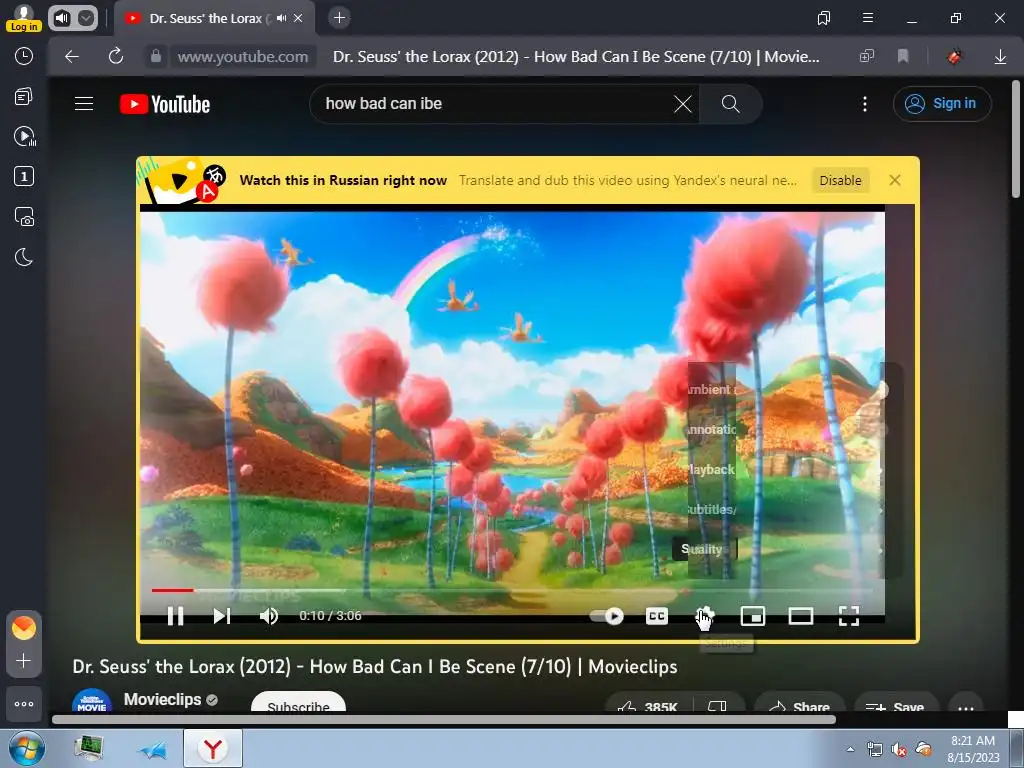Open Yandex Browser from the taskbar

click(x=213, y=748)
